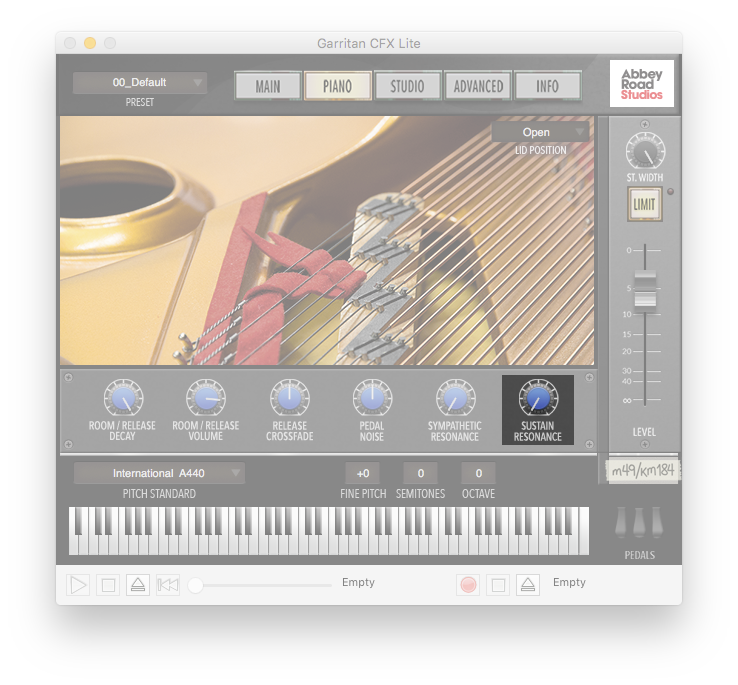Click the Empty label in the player
Image resolution: width=738 pixels, height=685 pixels.
point(358,582)
